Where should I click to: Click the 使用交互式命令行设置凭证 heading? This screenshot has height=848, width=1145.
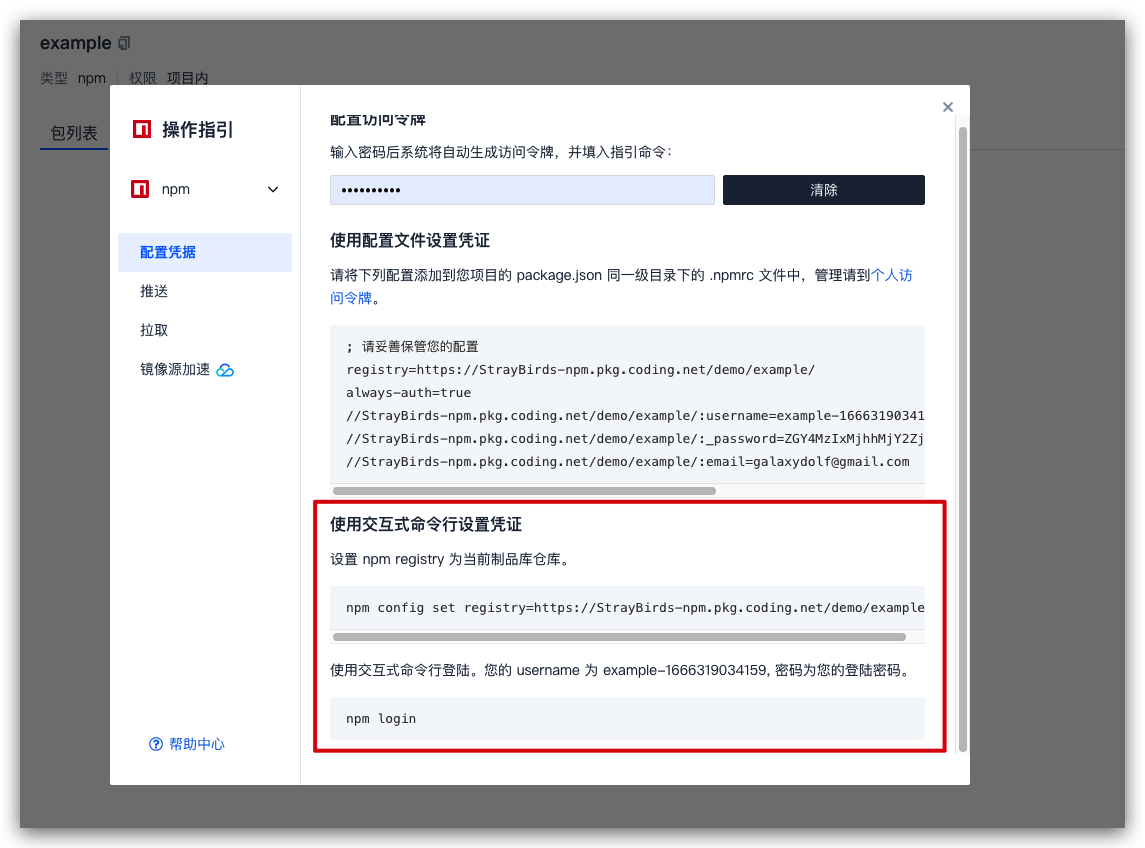426,524
